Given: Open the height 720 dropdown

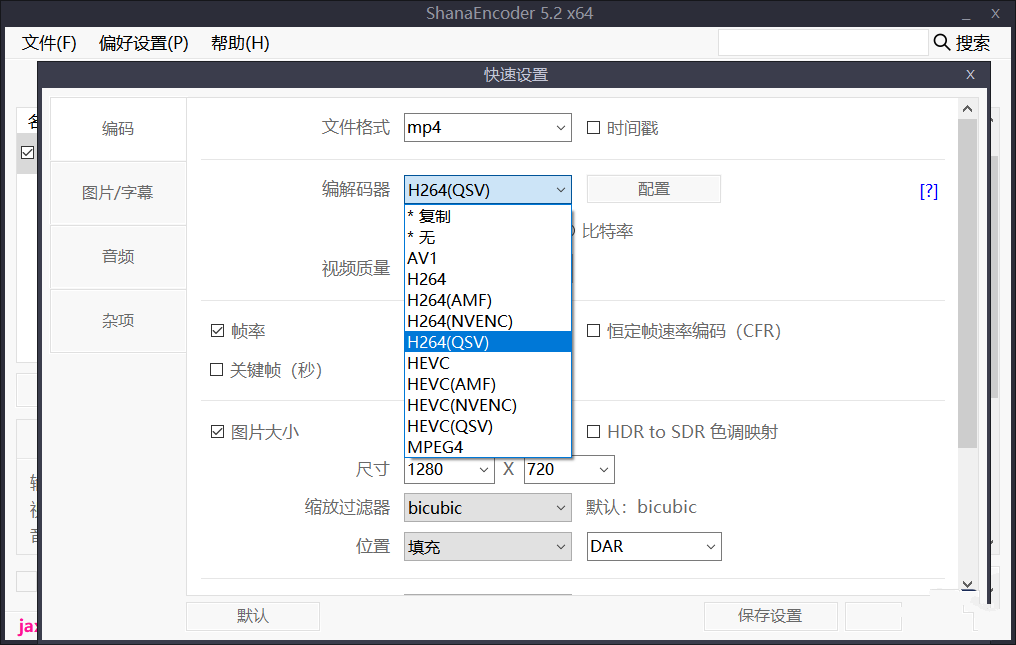Looking at the screenshot, I should 569,469.
